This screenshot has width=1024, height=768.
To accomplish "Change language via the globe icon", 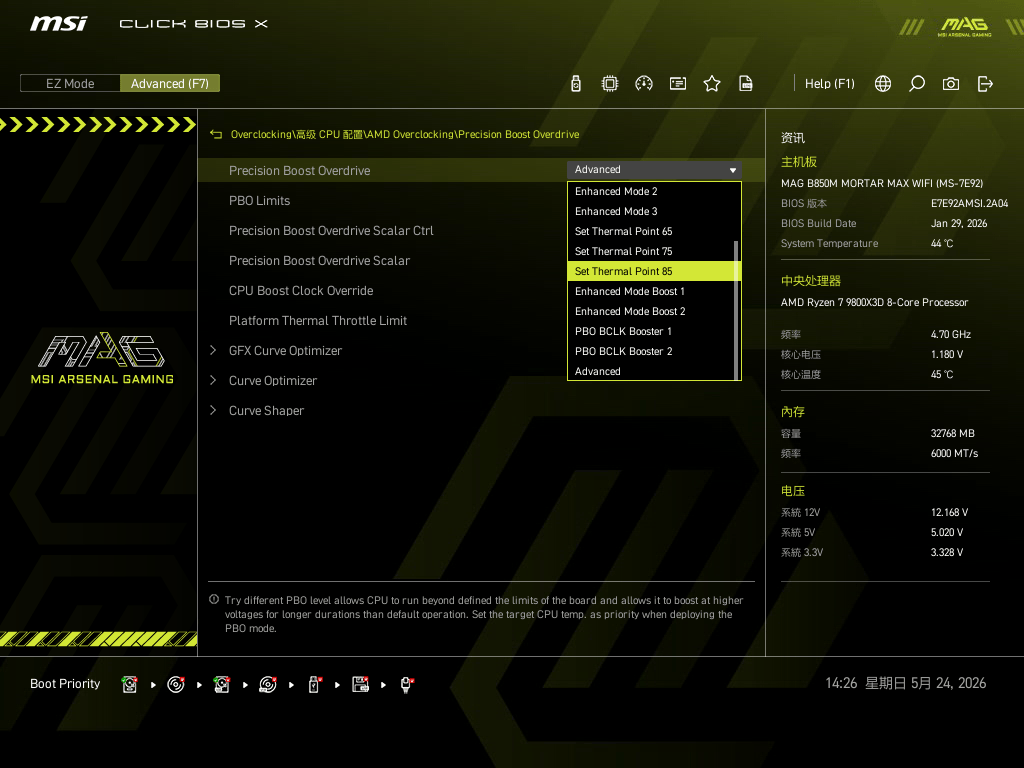I will pos(883,84).
